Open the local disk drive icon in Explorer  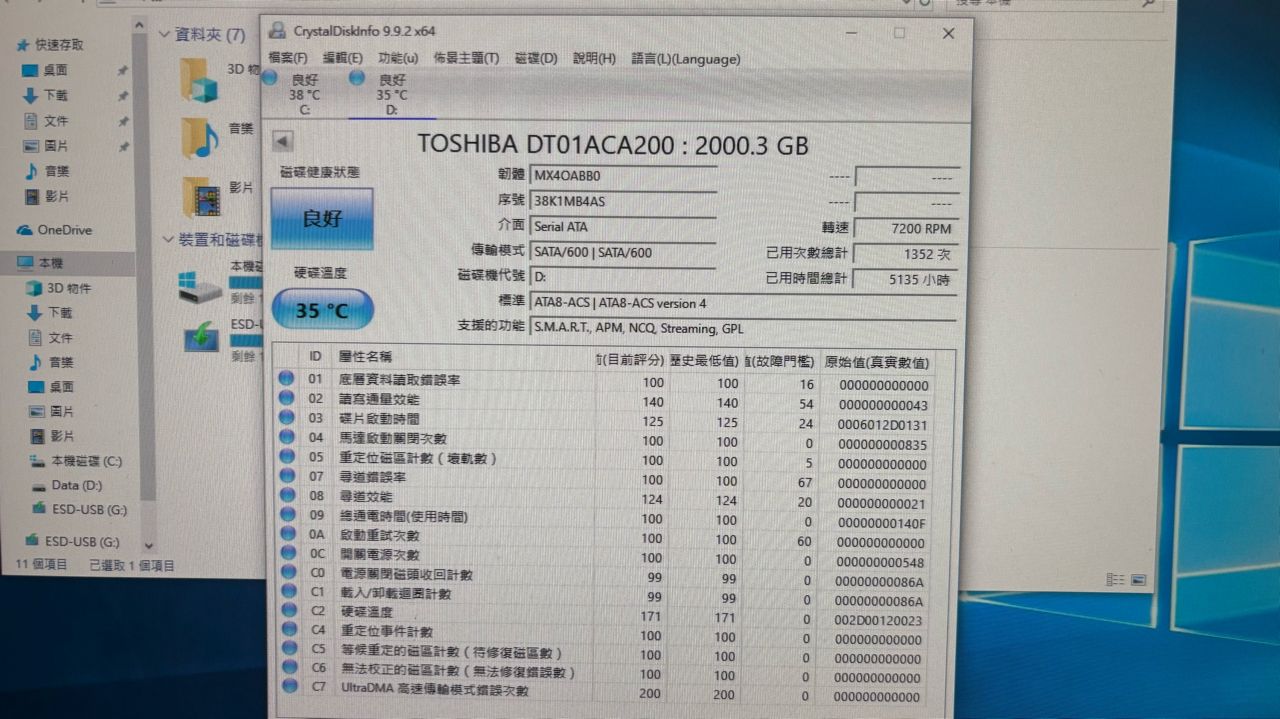click(x=200, y=287)
